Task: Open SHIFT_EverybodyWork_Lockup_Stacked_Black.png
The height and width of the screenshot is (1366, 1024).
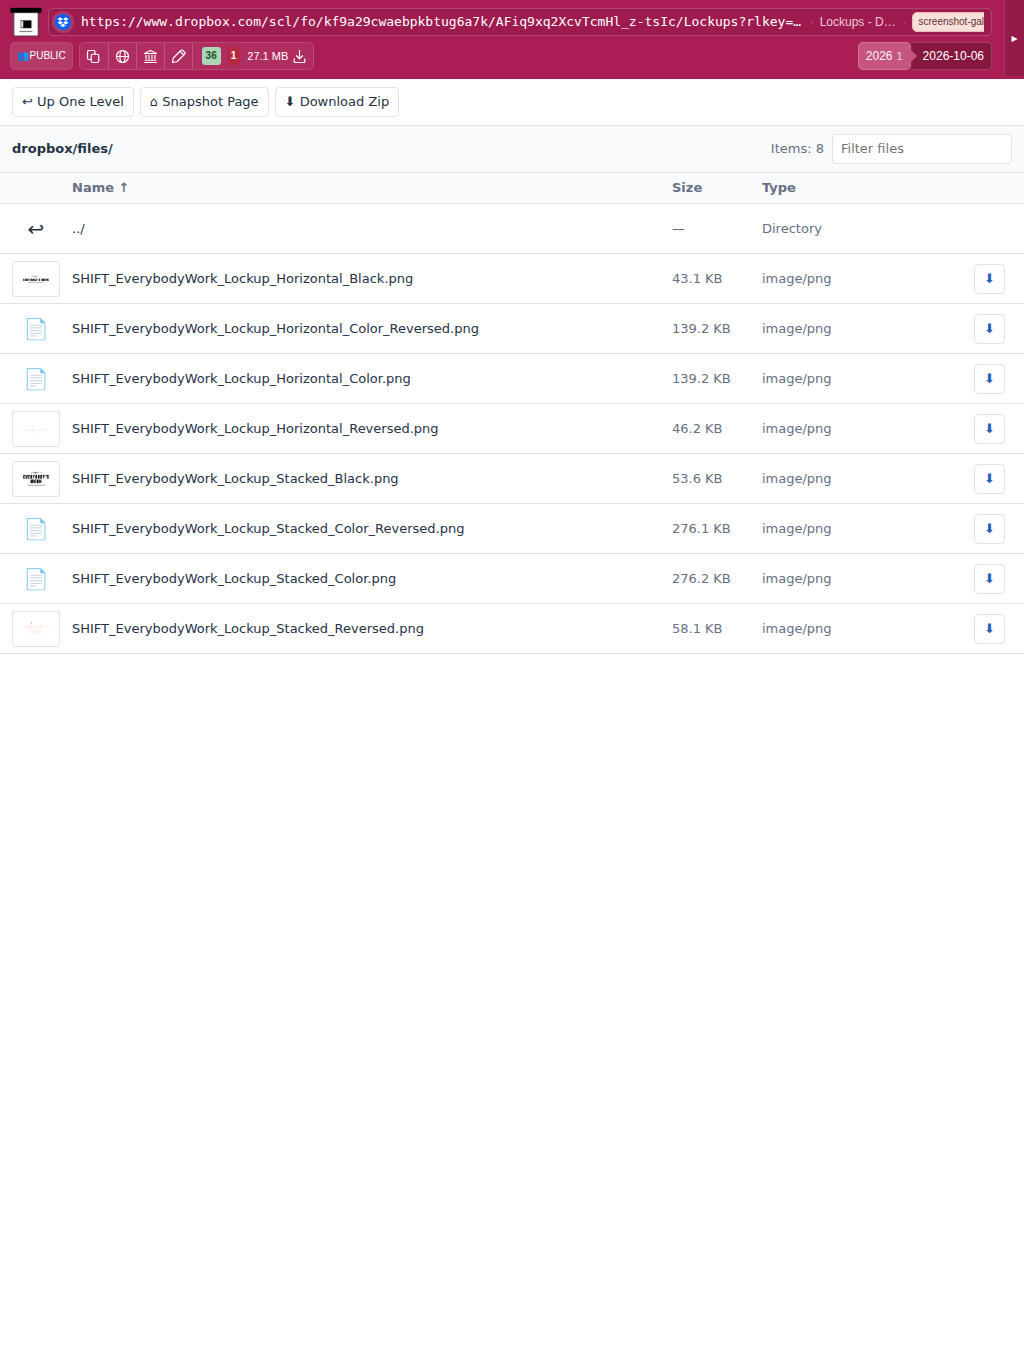Action: [235, 479]
